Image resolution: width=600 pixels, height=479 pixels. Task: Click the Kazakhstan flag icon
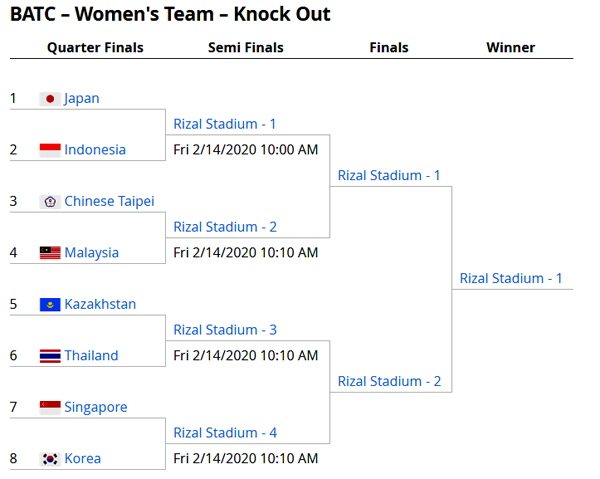pos(50,305)
